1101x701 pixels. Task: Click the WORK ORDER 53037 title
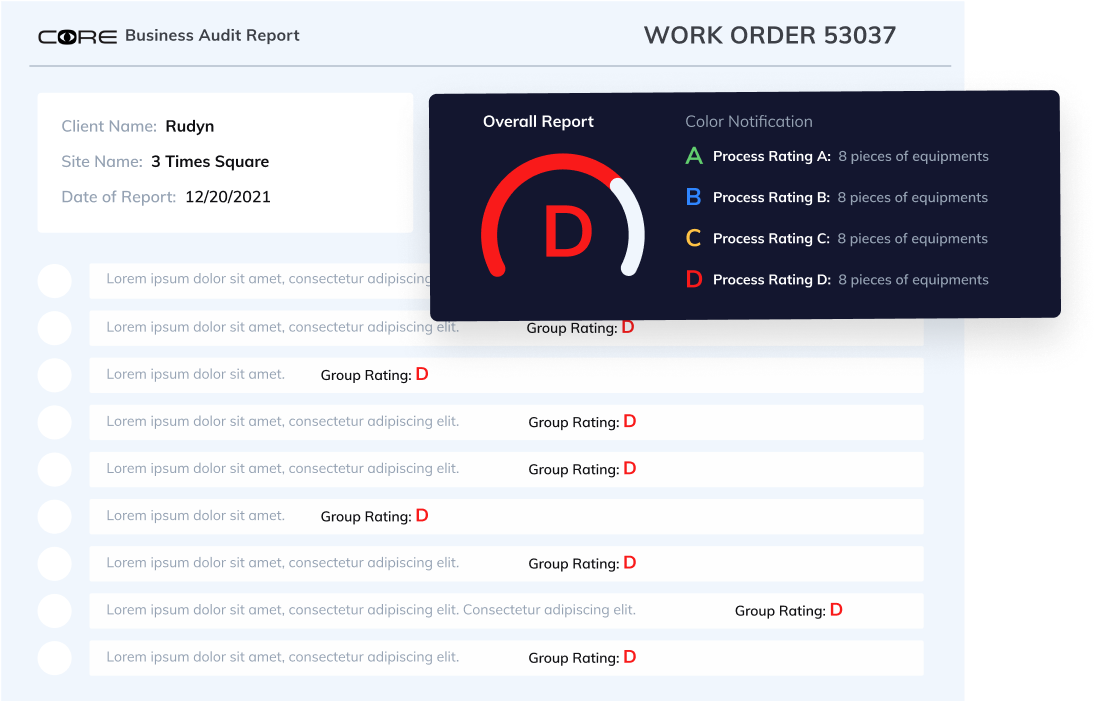point(769,36)
